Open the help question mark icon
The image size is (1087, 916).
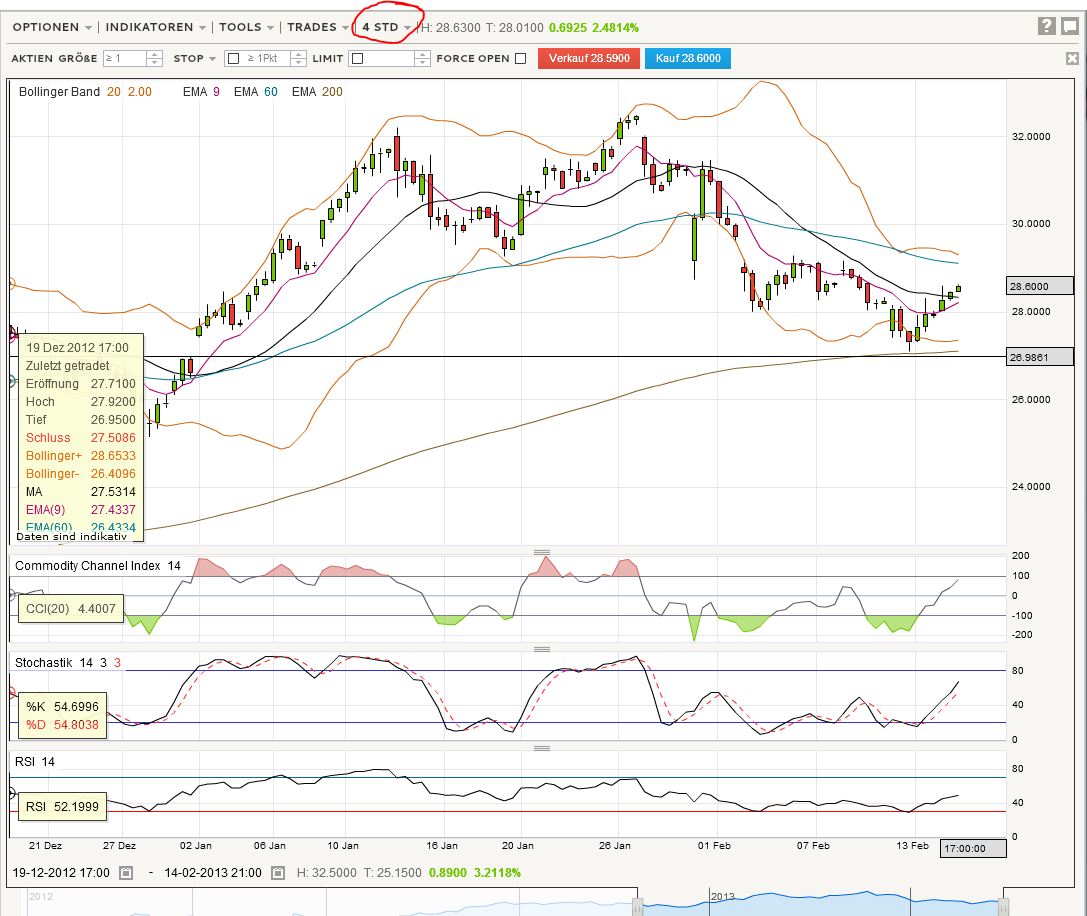[1046, 26]
